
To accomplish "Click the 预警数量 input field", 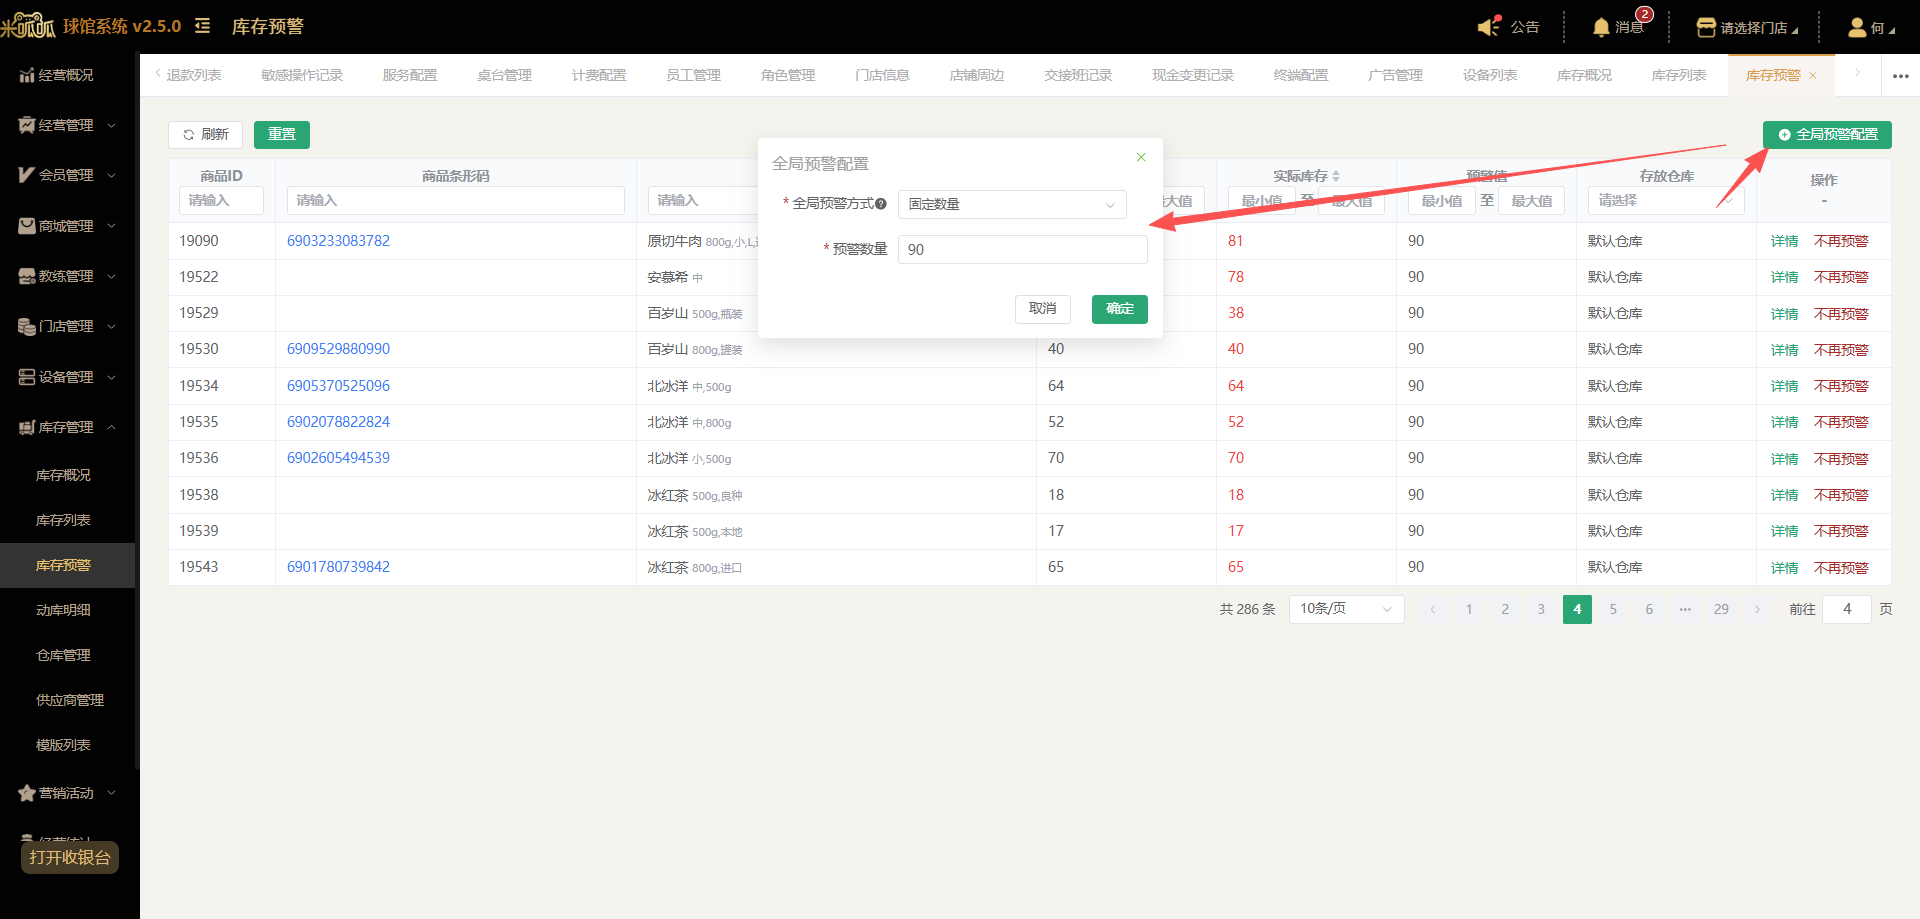I will tap(1022, 250).
